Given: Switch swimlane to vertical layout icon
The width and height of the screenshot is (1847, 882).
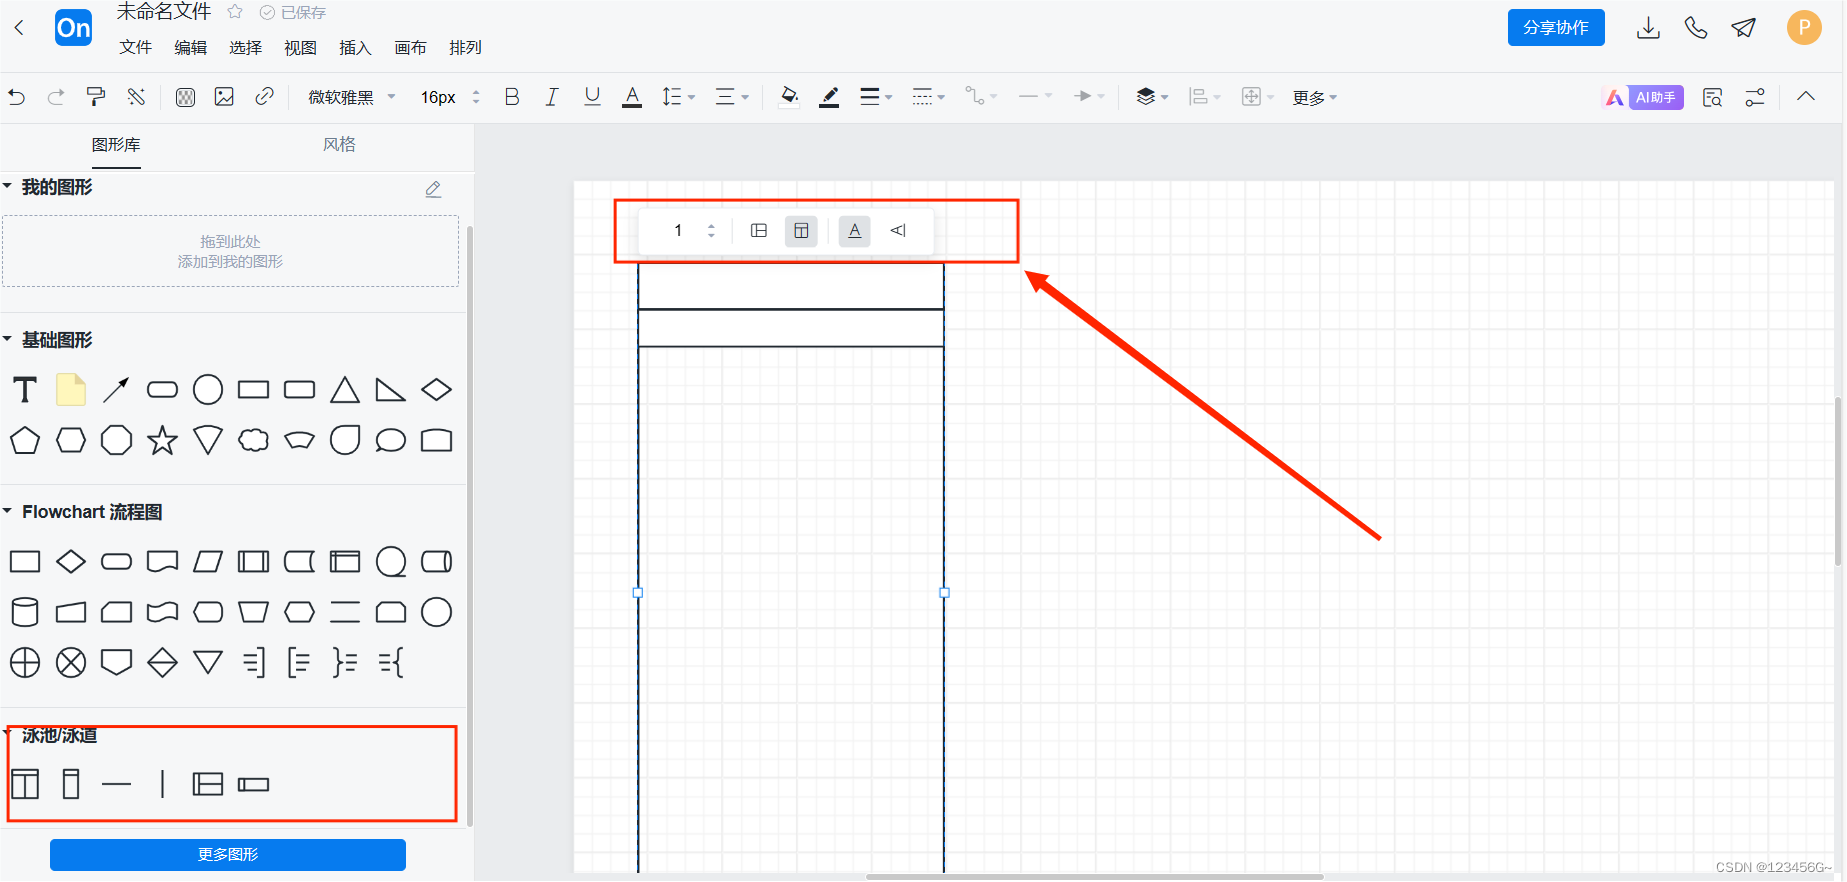Looking at the screenshot, I should 801,231.
